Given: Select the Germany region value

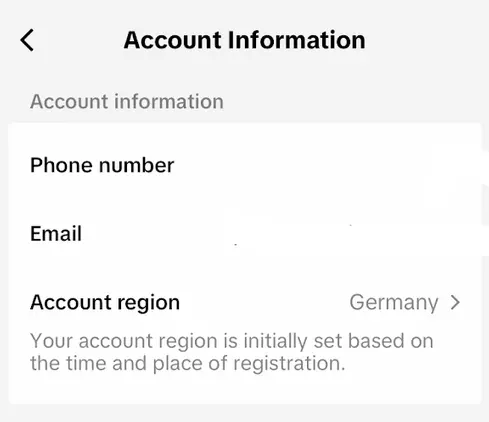Looking at the screenshot, I should pyautogui.click(x=394, y=303).
